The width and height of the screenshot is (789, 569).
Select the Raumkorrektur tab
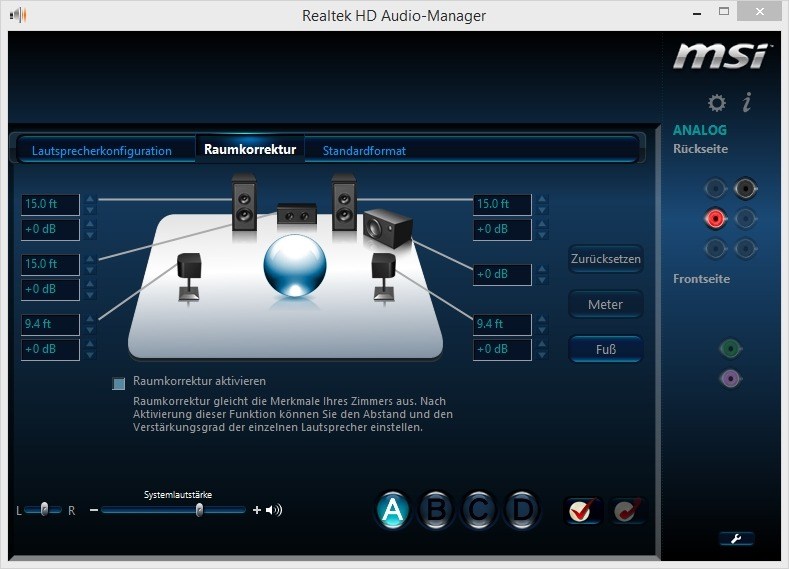(x=250, y=149)
